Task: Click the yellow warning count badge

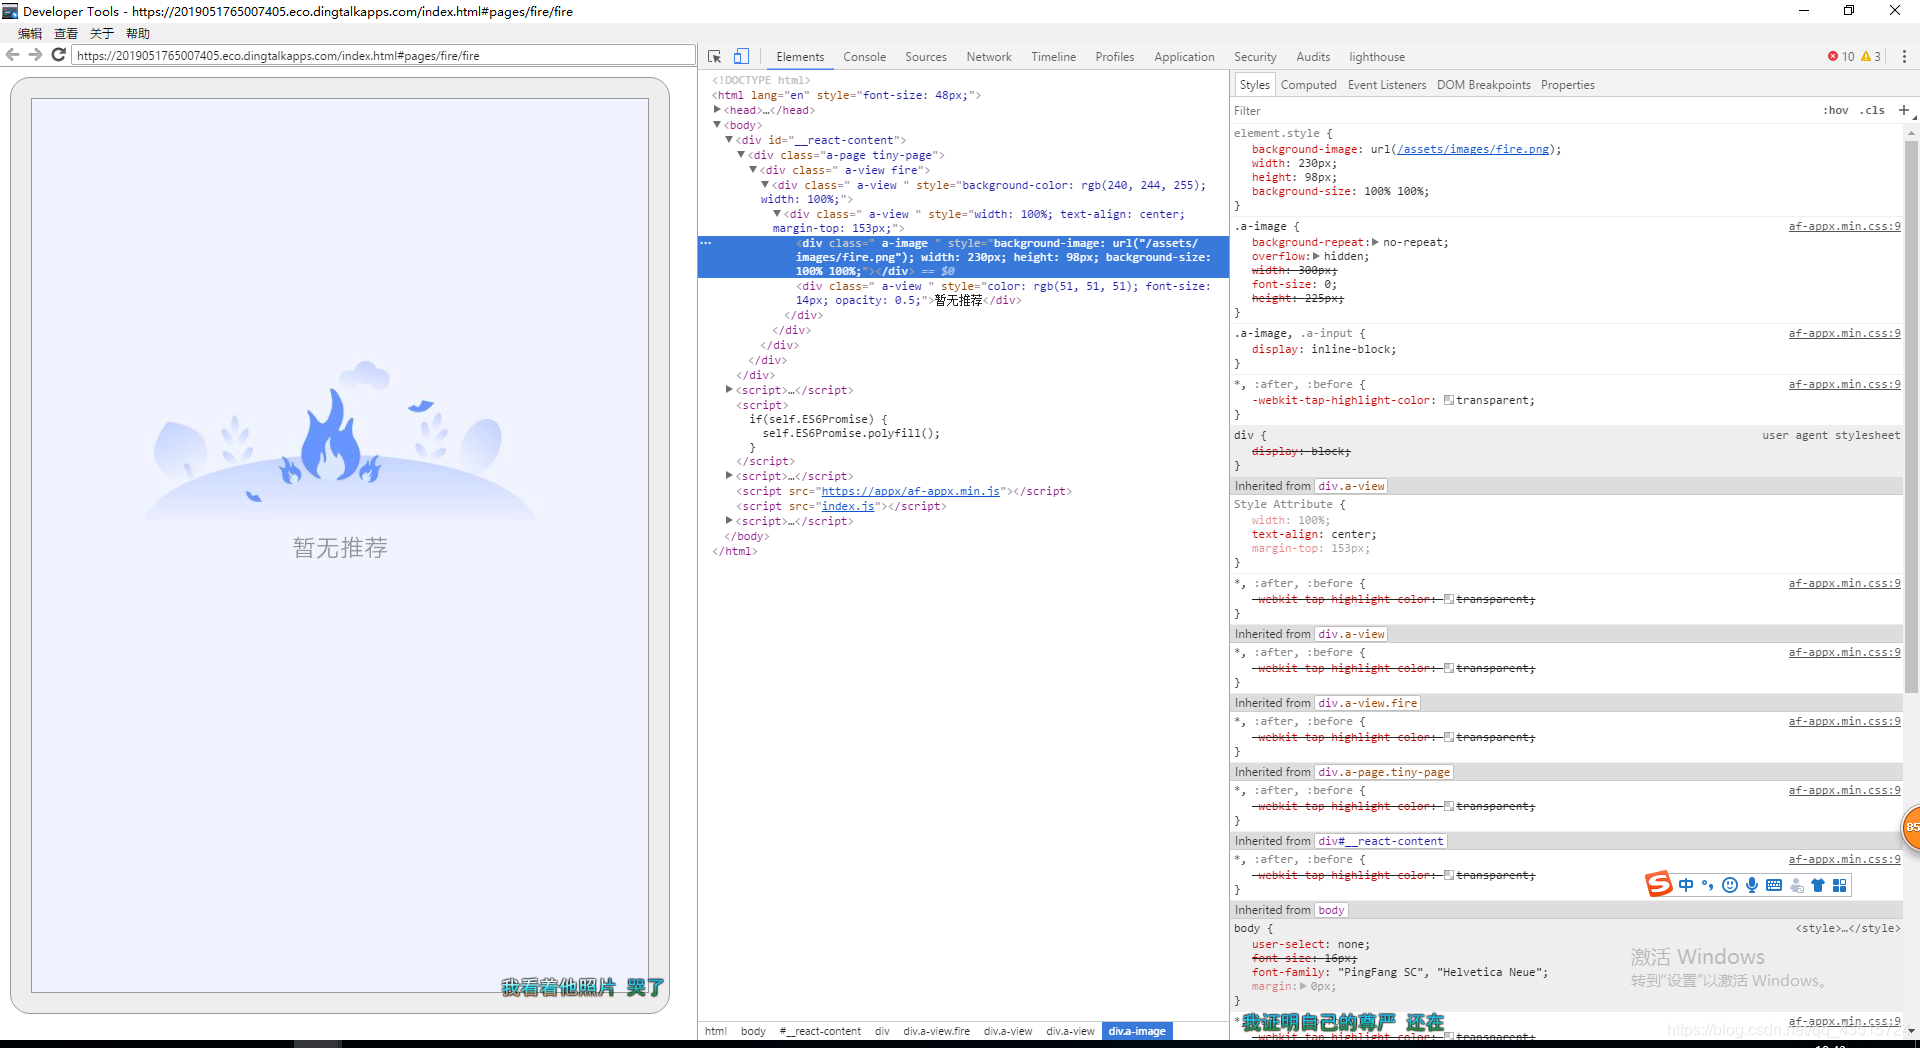Action: tap(1871, 57)
